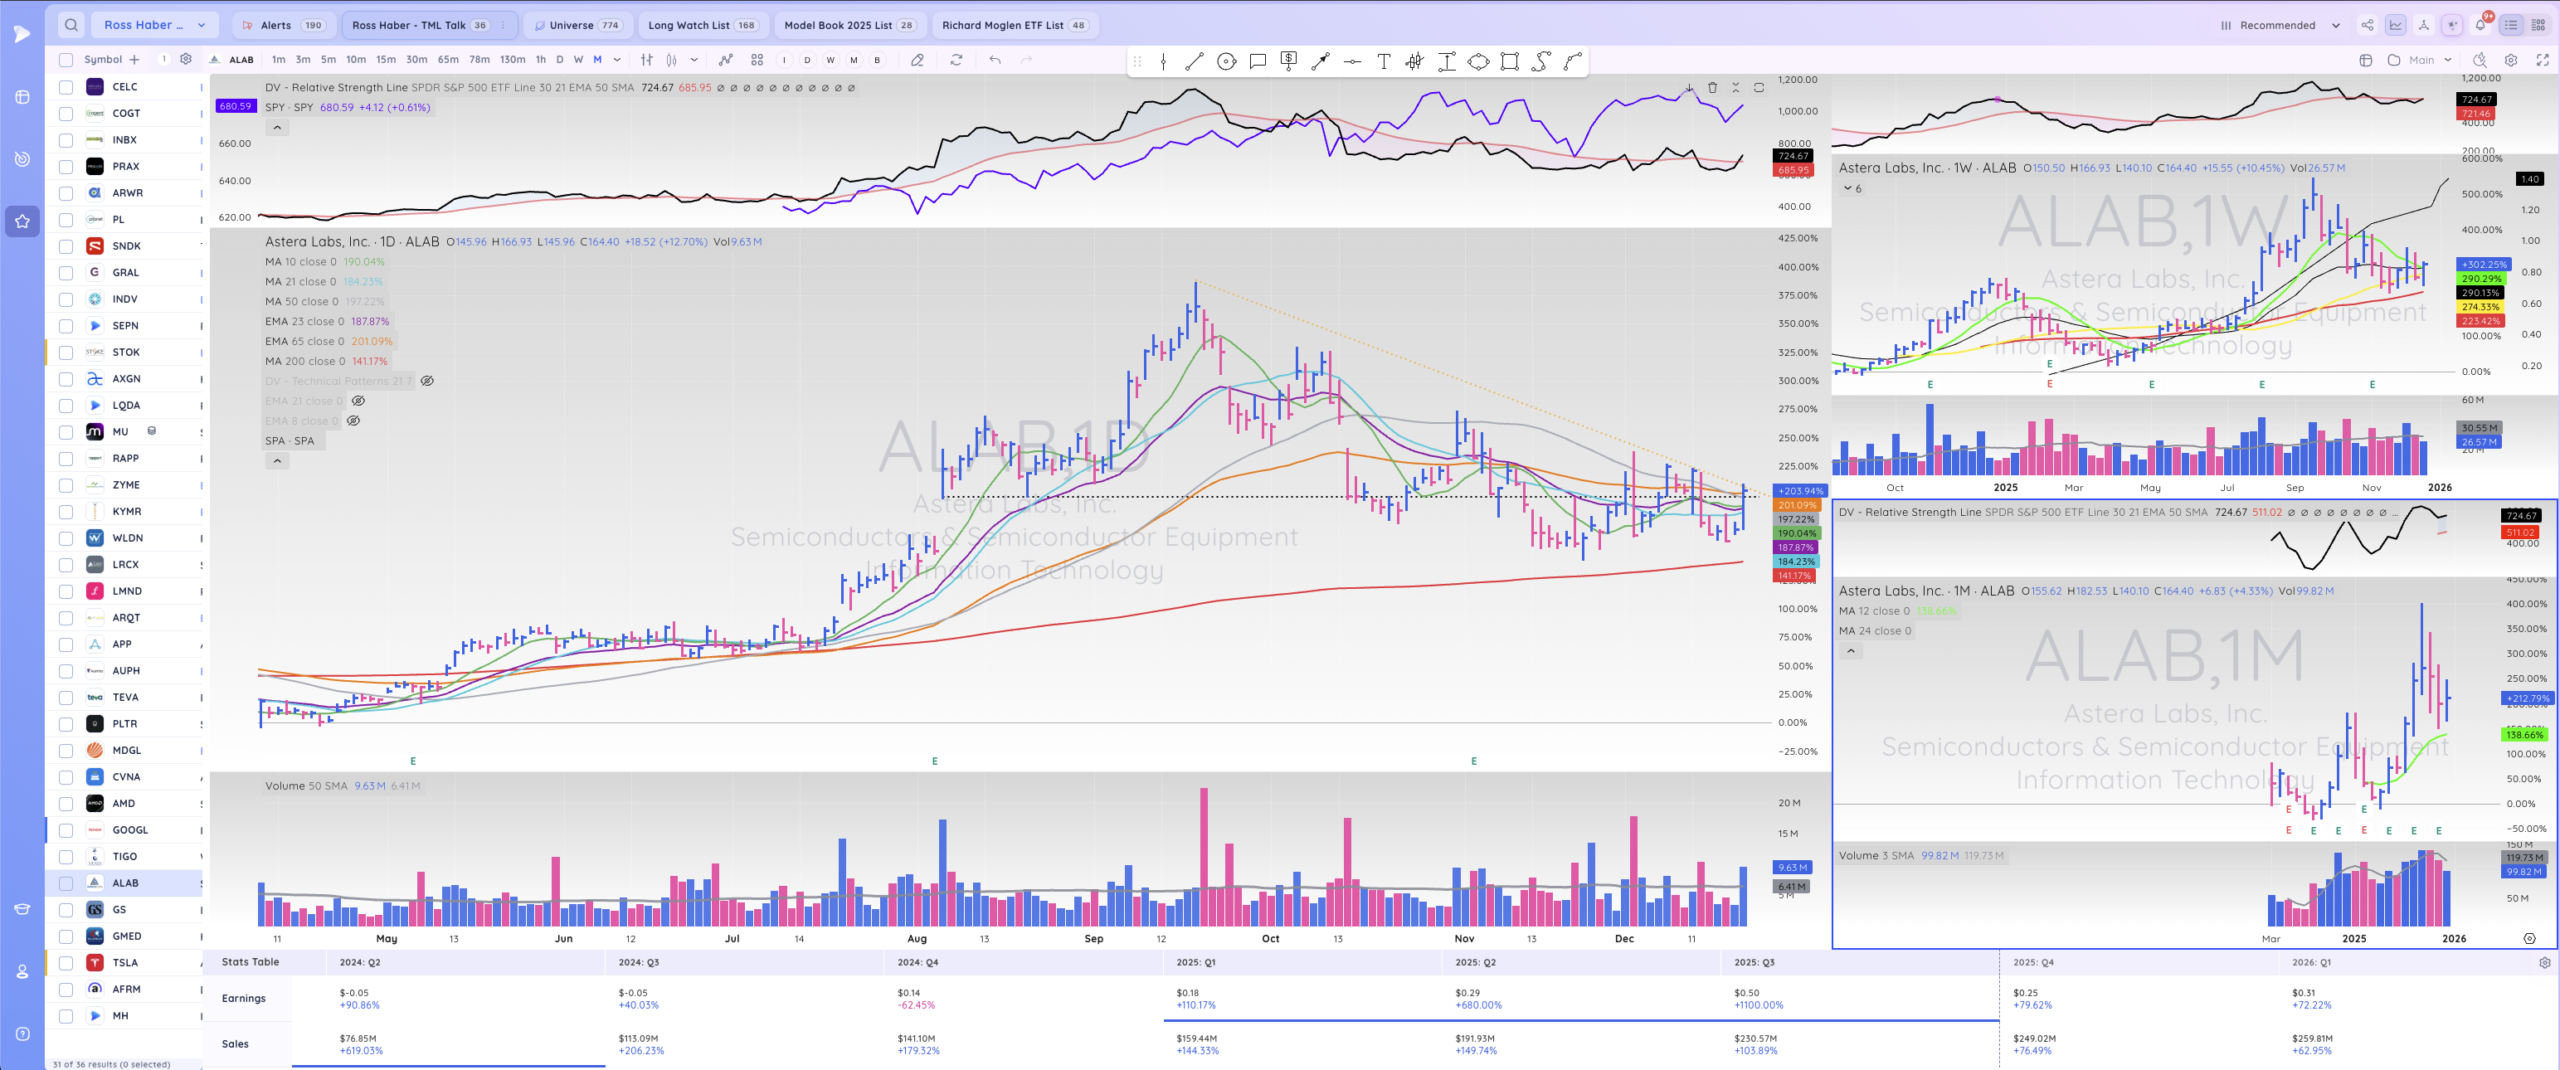The height and width of the screenshot is (1070, 2560).
Task: Open the notifications bell icon
Action: point(2480,25)
